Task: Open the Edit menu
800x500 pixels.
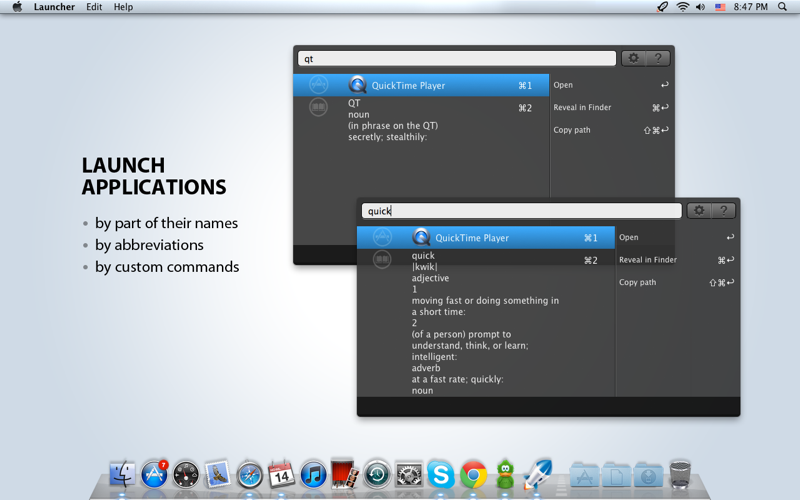Action: [x=94, y=7]
